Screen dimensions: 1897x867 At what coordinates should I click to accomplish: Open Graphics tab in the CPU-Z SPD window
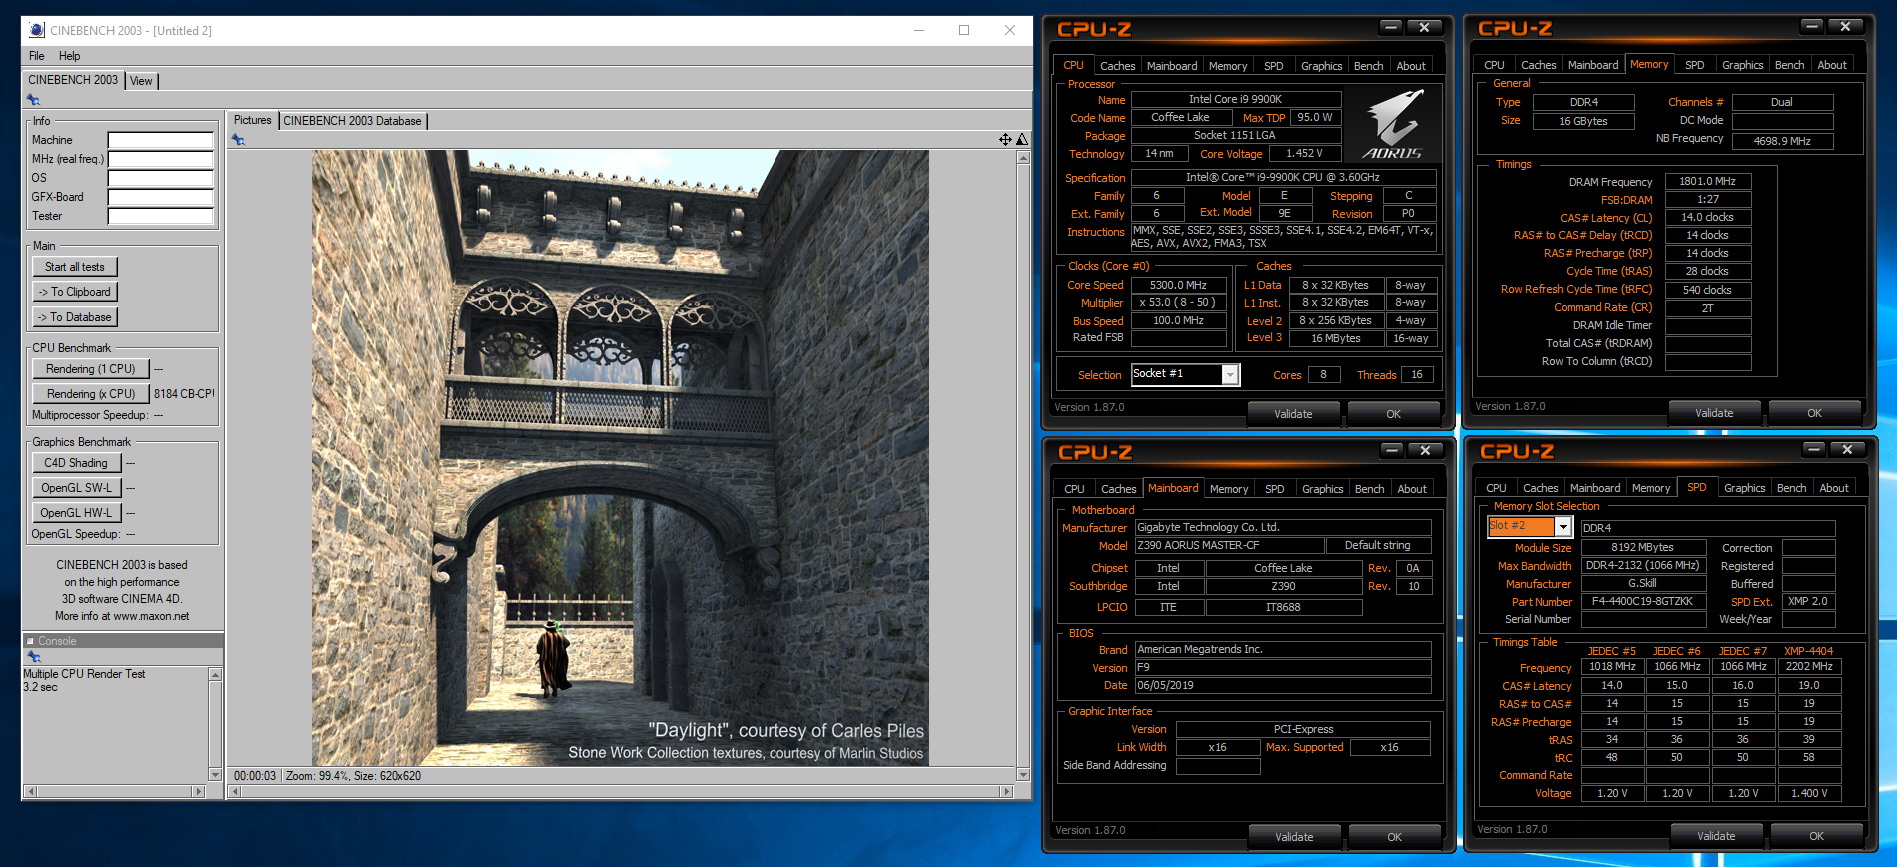[x=1744, y=488]
